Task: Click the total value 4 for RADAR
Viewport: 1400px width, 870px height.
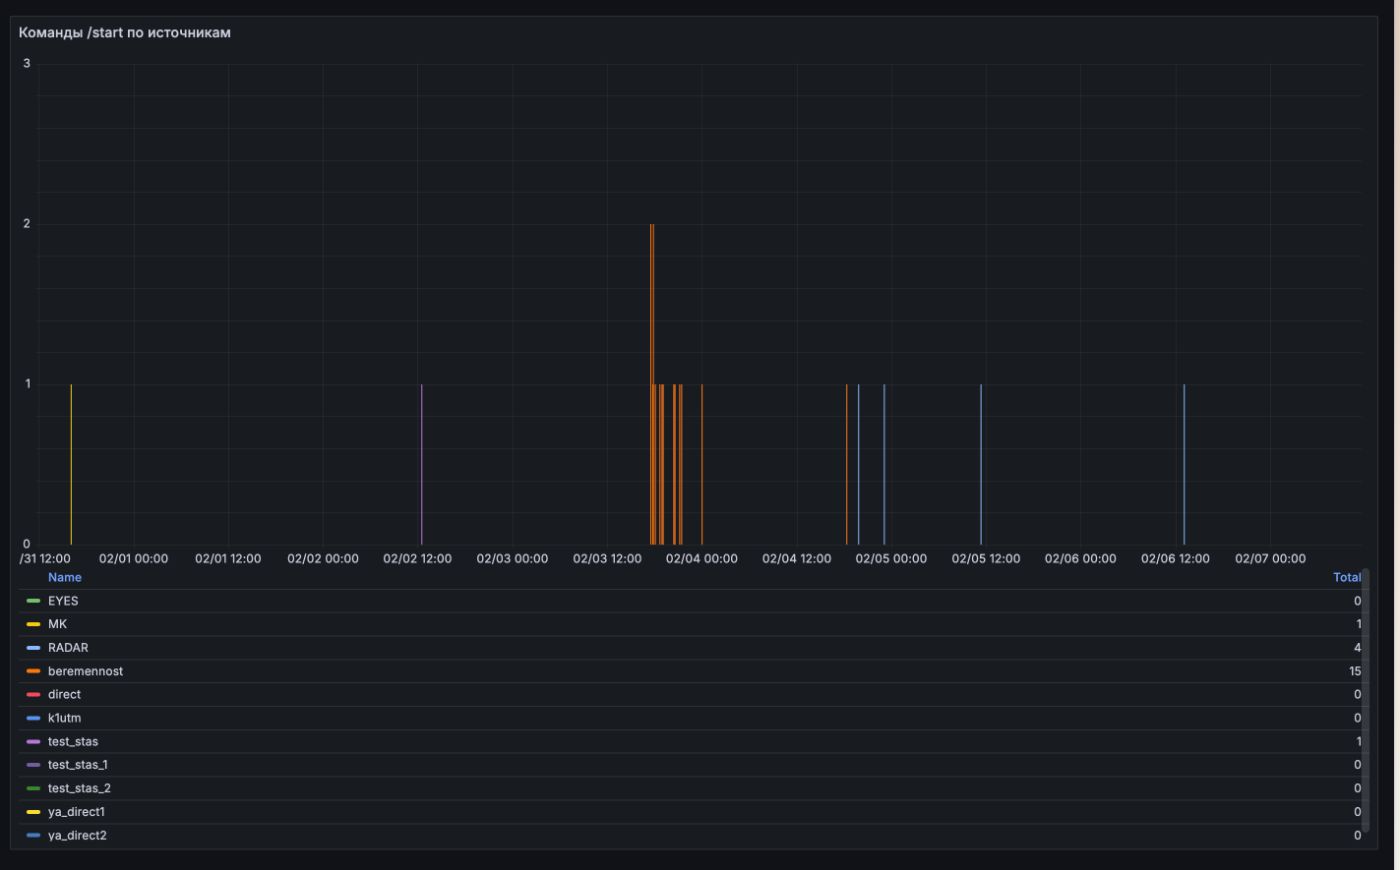Action: click(x=1355, y=648)
